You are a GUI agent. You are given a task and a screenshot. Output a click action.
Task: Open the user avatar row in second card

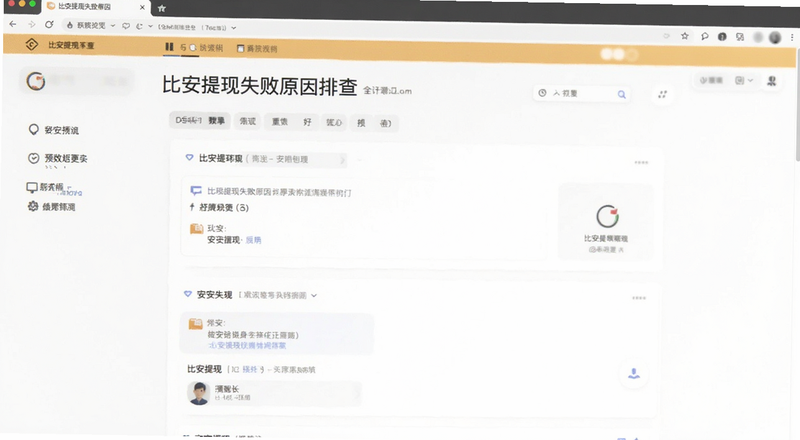click(274, 394)
